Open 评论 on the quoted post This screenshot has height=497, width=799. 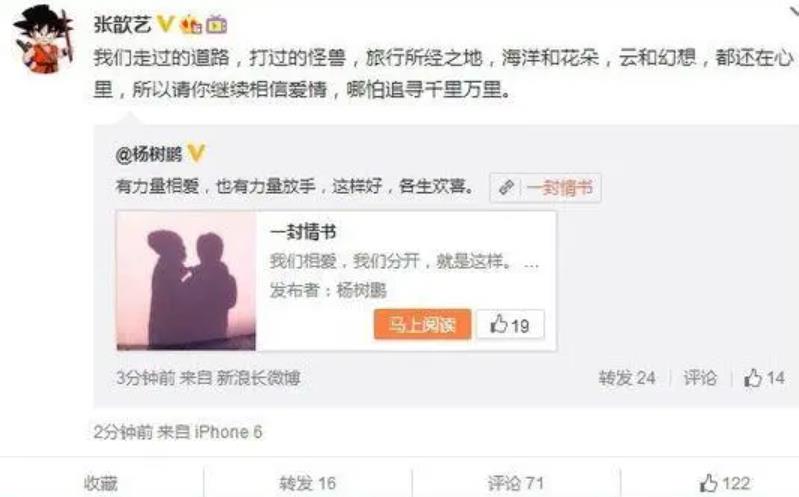pyautogui.click(x=700, y=378)
